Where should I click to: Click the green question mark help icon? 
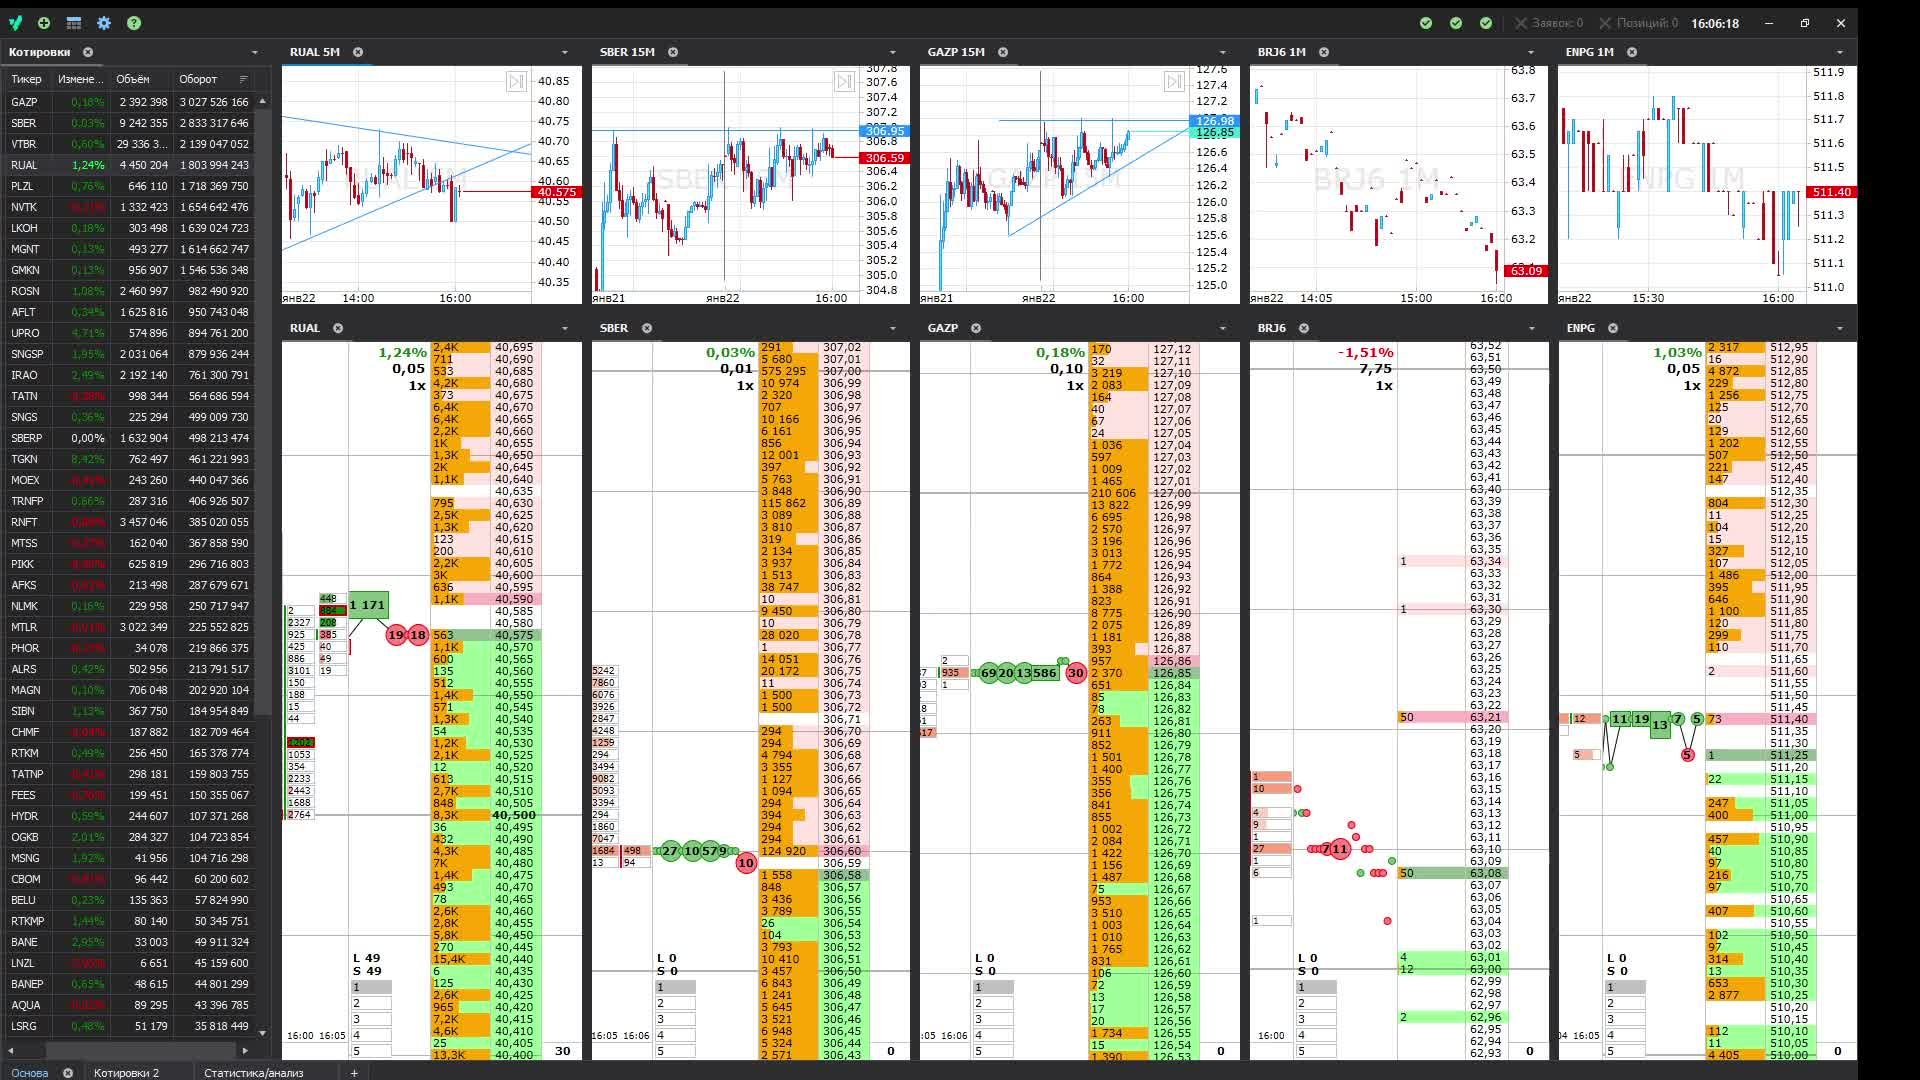pos(134,23)
